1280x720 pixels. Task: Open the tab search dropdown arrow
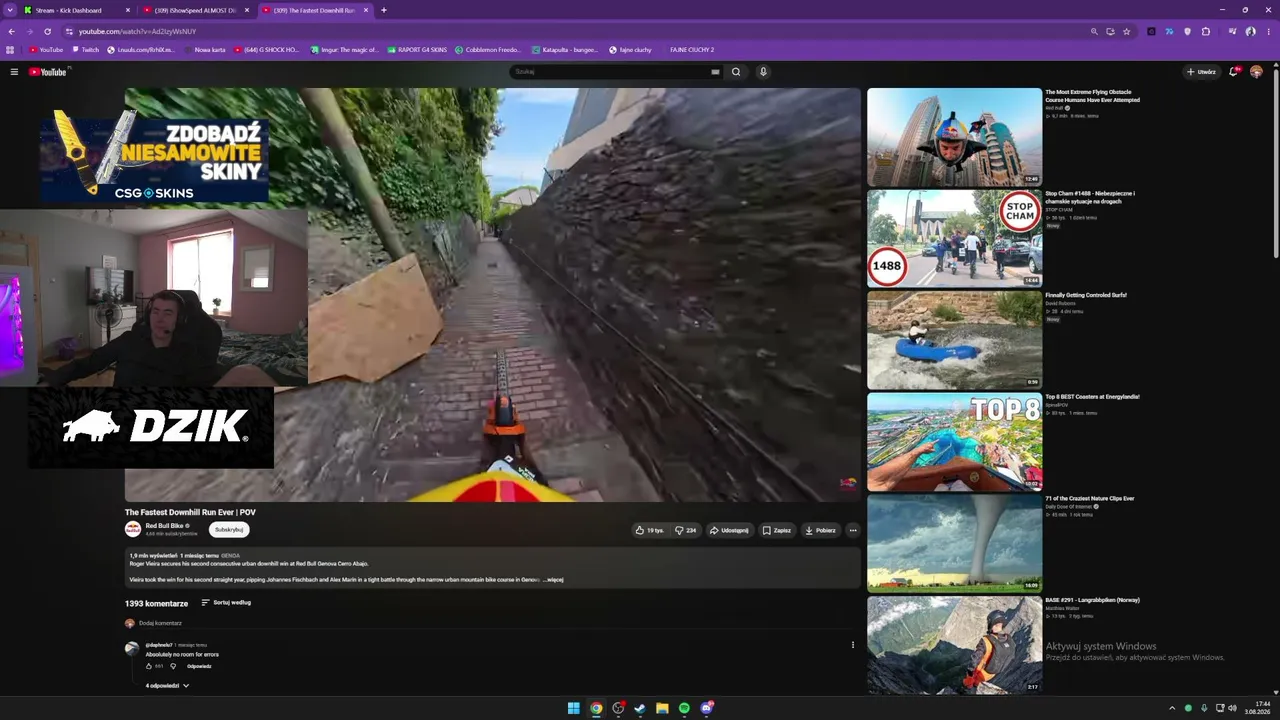11,10
